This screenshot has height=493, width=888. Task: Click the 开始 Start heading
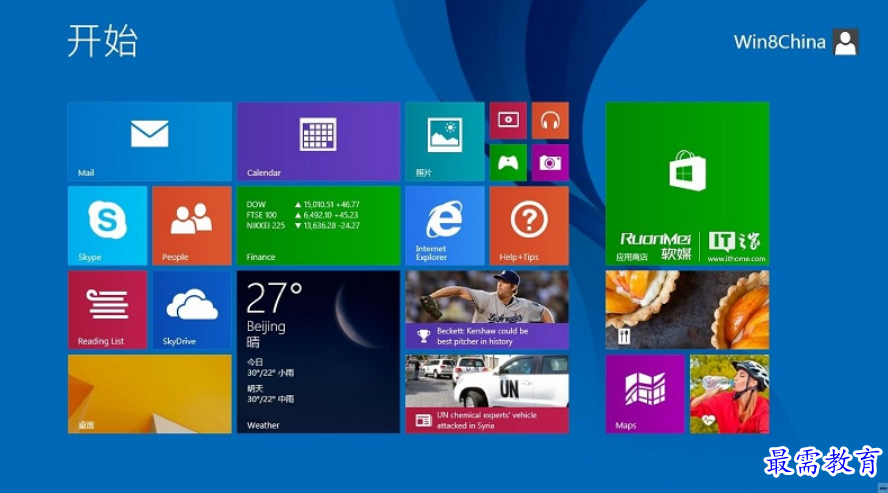103,41
